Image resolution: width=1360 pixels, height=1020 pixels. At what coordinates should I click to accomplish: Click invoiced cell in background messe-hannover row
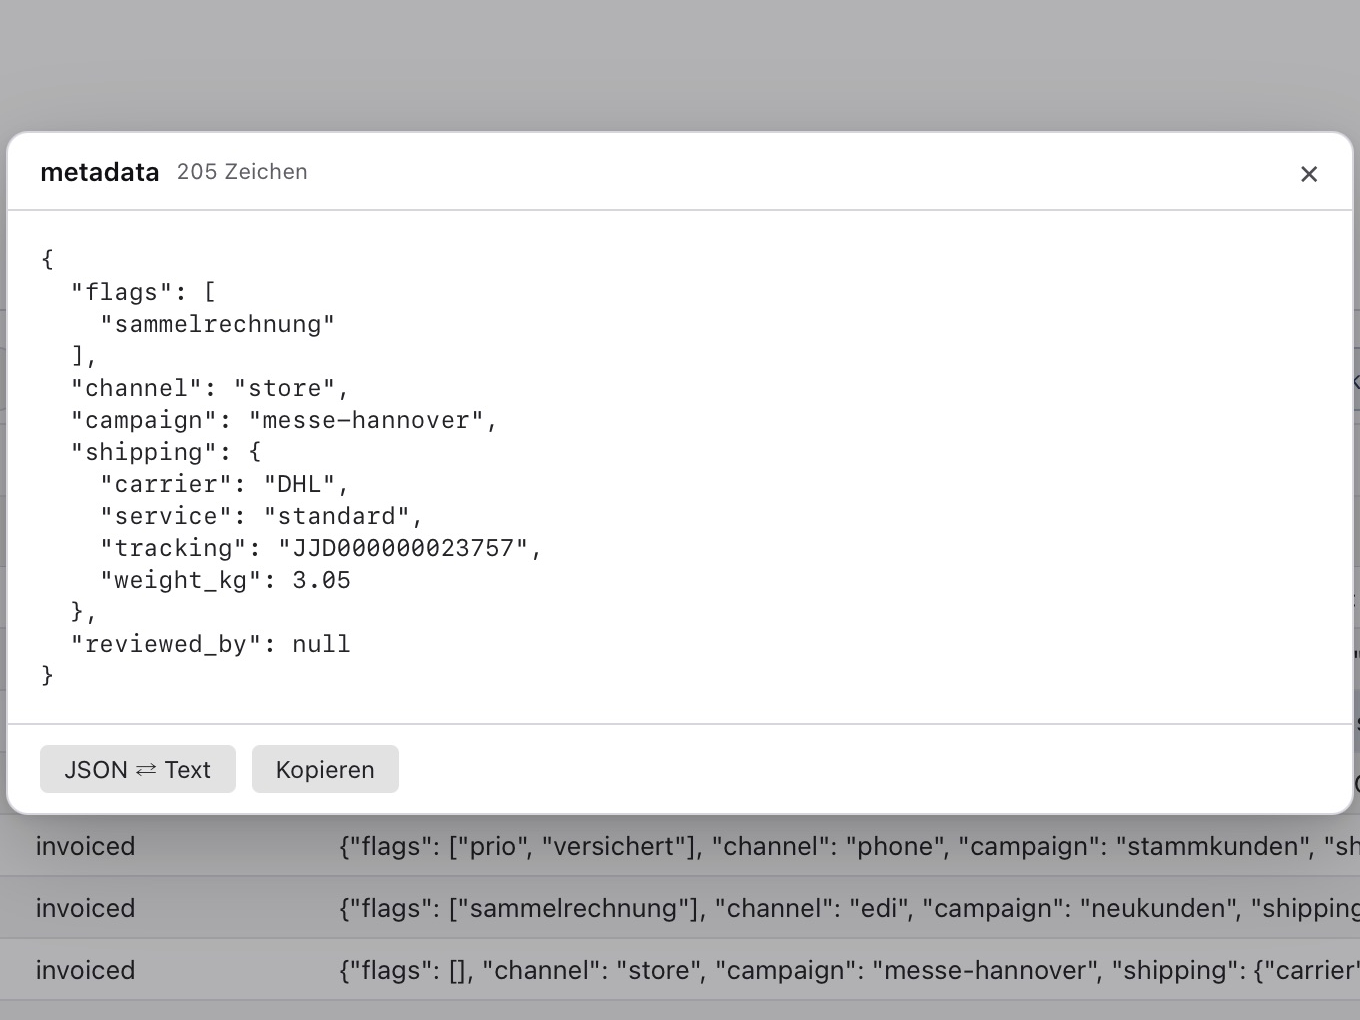[86, 970]
